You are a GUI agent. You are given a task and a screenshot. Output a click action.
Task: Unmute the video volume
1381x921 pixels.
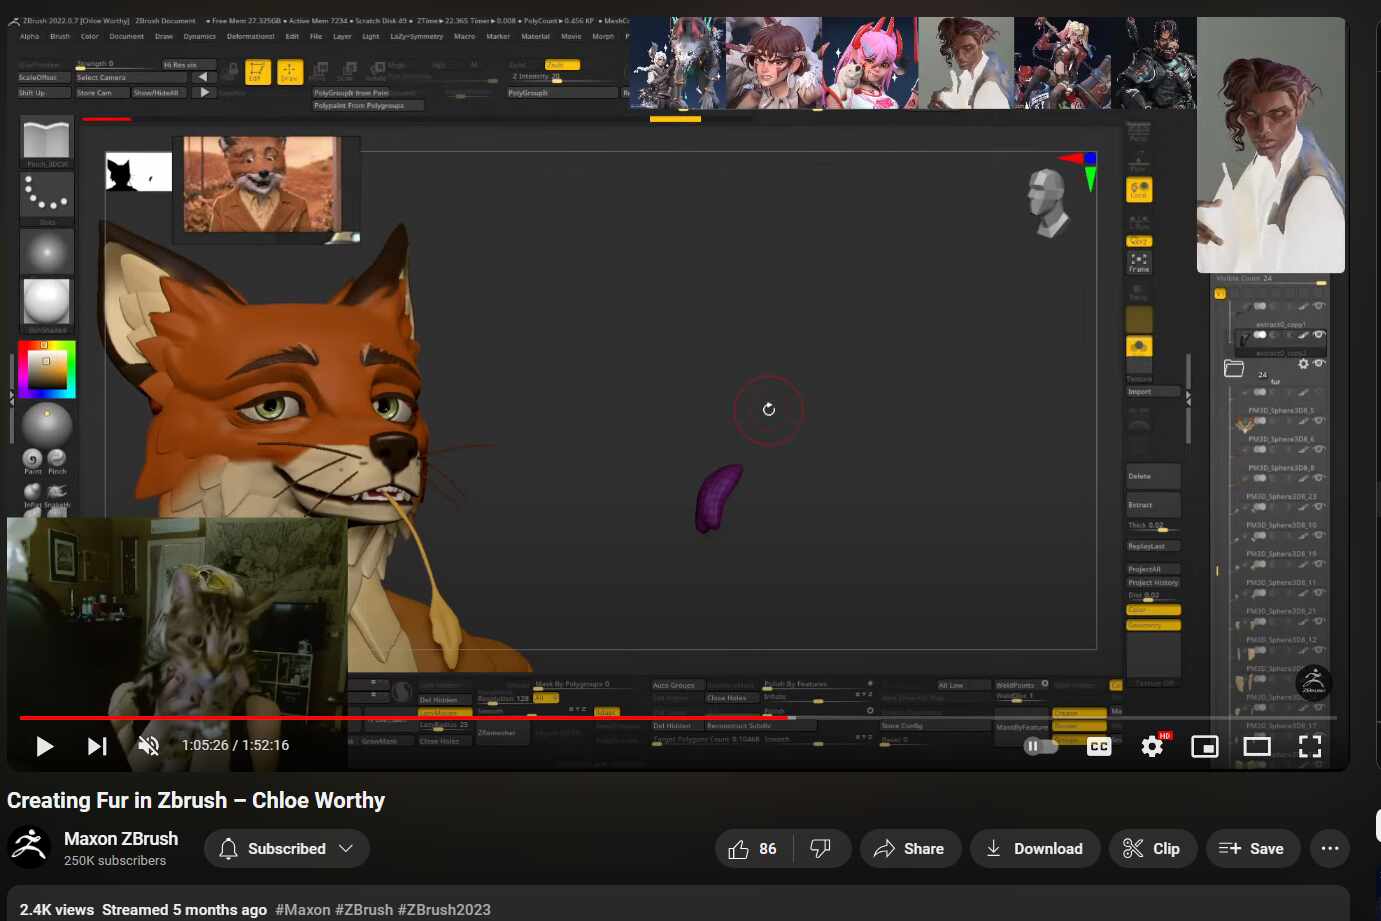pos(148,746)
